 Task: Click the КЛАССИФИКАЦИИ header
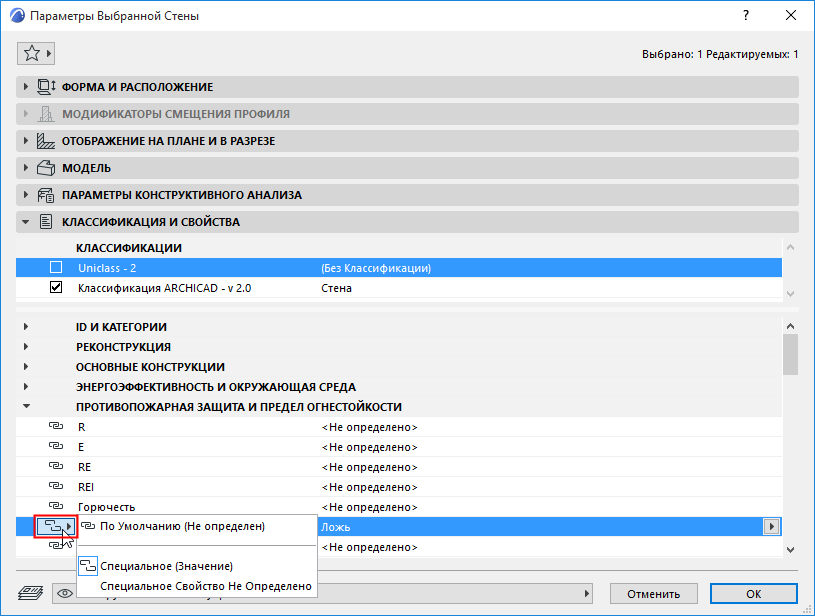click(129, 248)
